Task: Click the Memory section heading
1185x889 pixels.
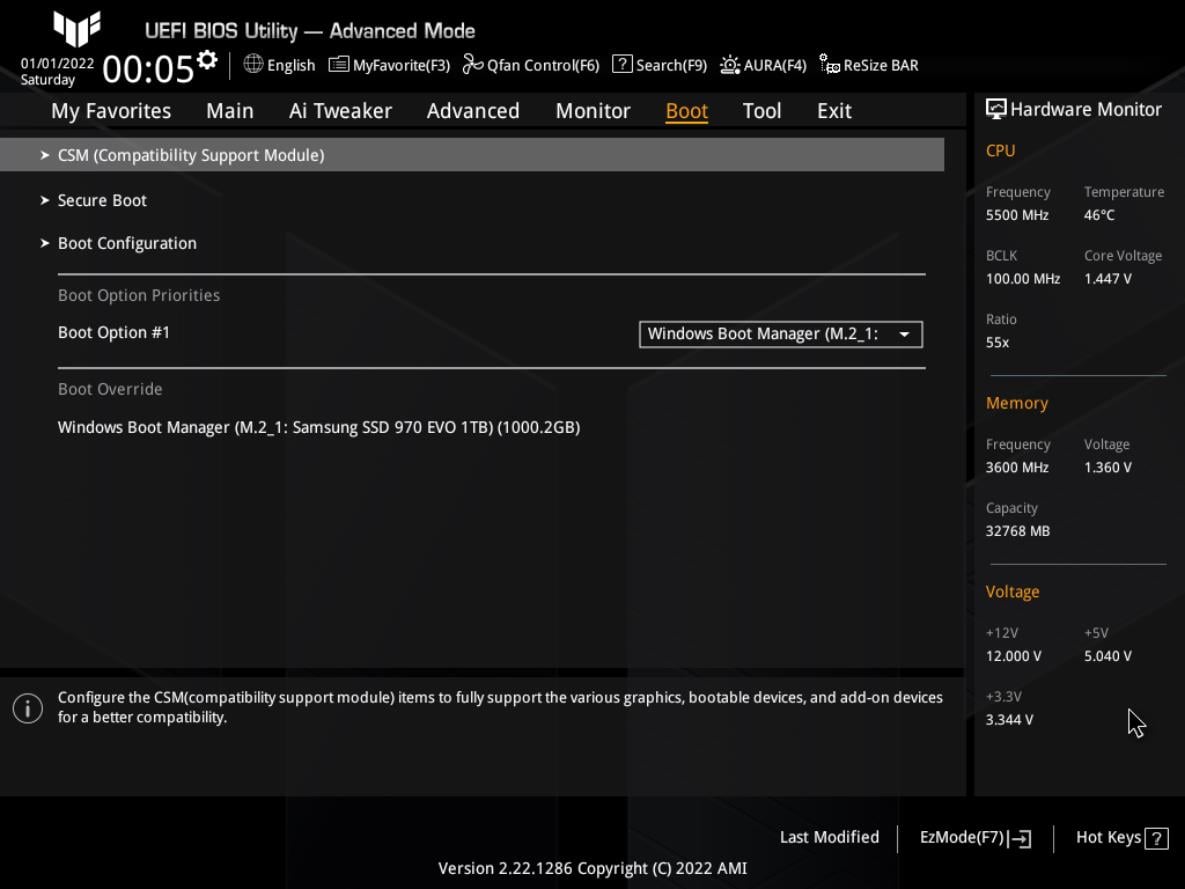Action: tap(1016, 404)
